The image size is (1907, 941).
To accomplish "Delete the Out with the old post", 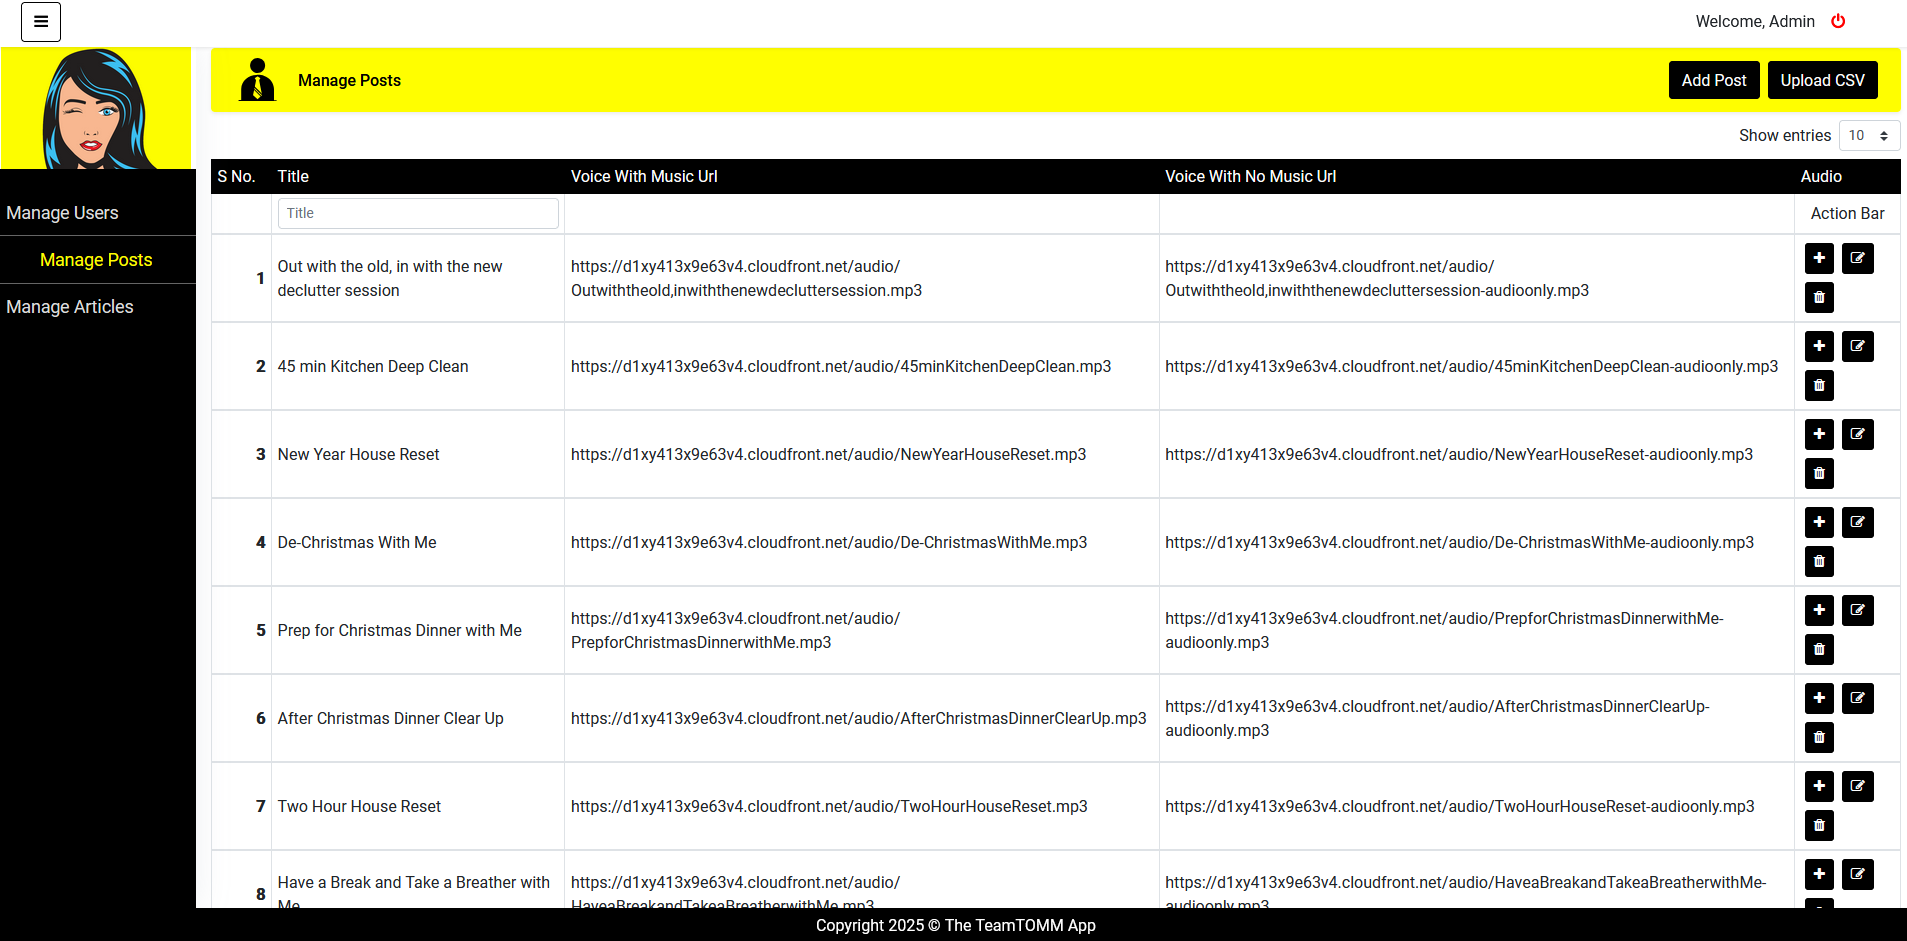I will 1819,297.
